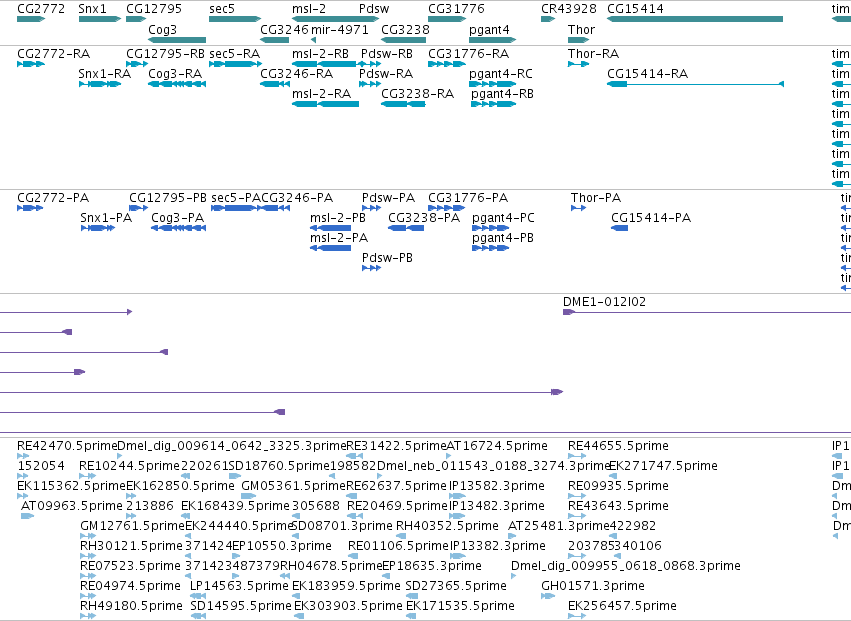Select the CR43928 gene glyph

point(548,19)
